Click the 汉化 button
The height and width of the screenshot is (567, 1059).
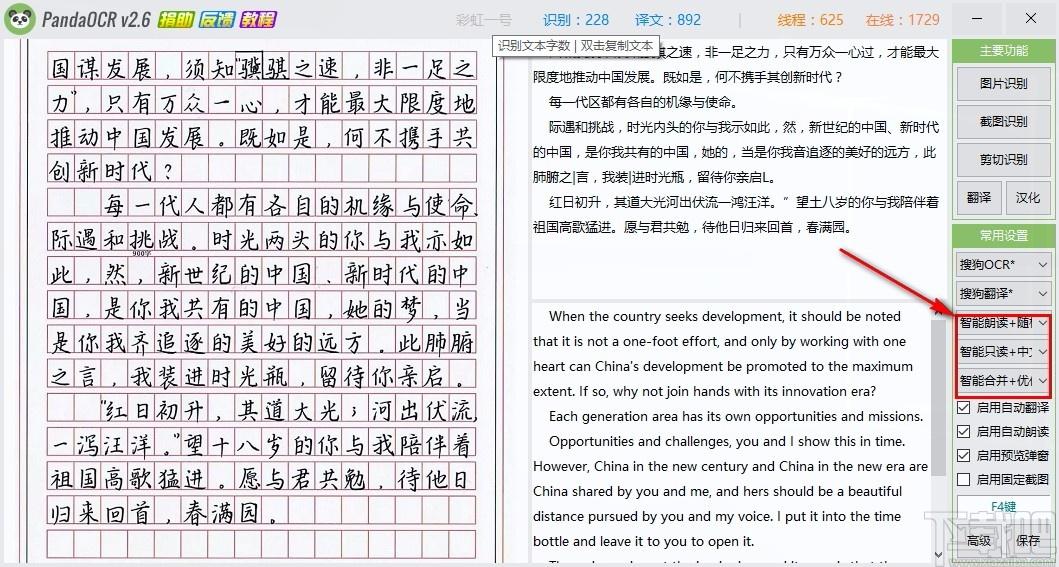point(1028,198)
